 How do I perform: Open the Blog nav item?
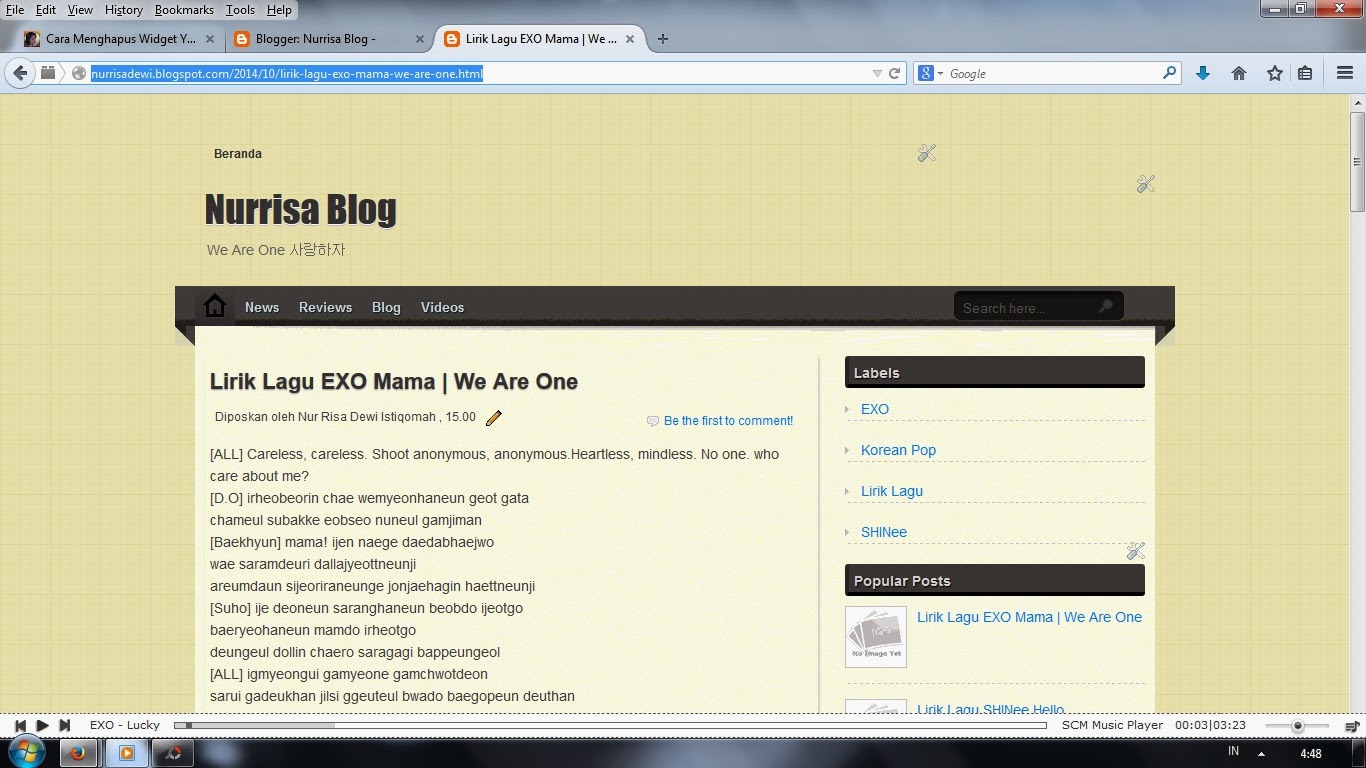pos(386,307)
